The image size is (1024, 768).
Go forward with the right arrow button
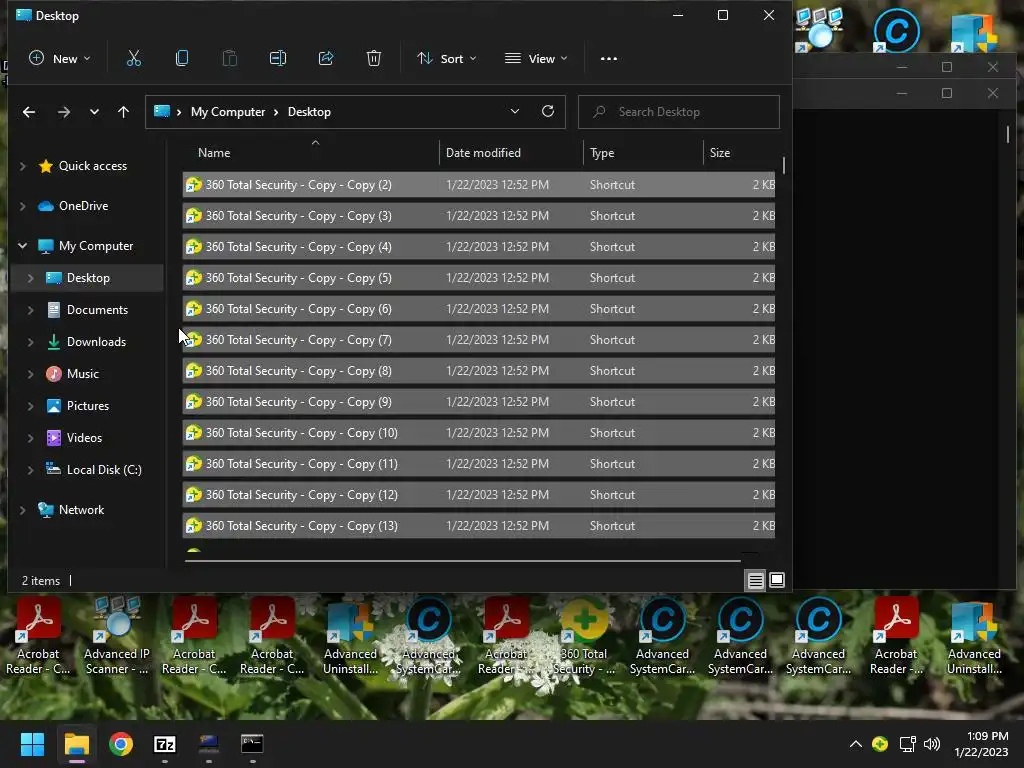(x=63, y=112)
